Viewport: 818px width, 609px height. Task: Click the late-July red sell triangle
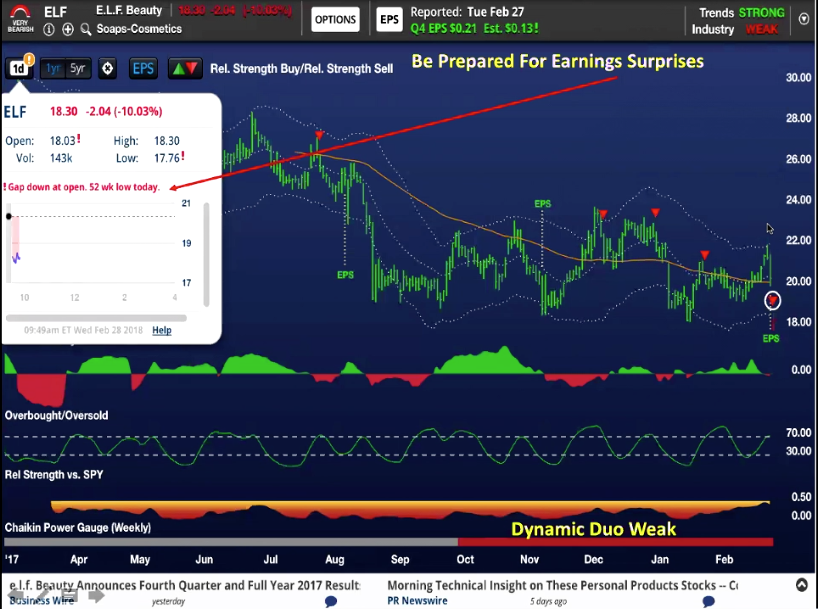[319, 135]
